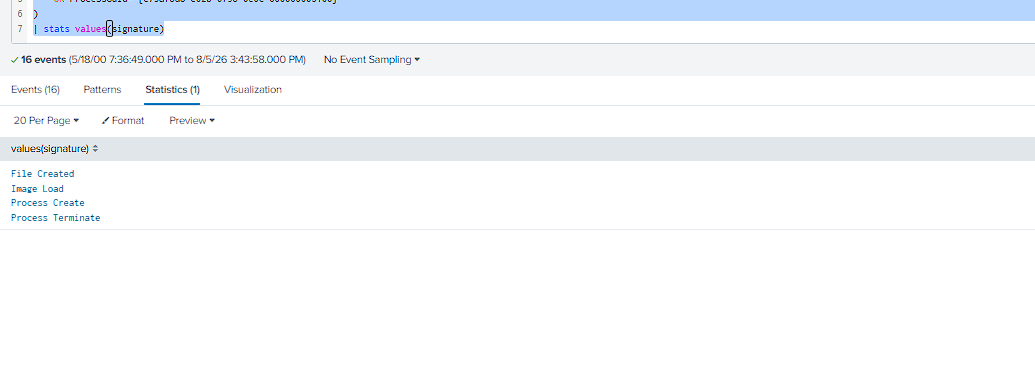Click the Format pencil button
The height and width of the screenshot is (385, 1035).
(123, 121)
